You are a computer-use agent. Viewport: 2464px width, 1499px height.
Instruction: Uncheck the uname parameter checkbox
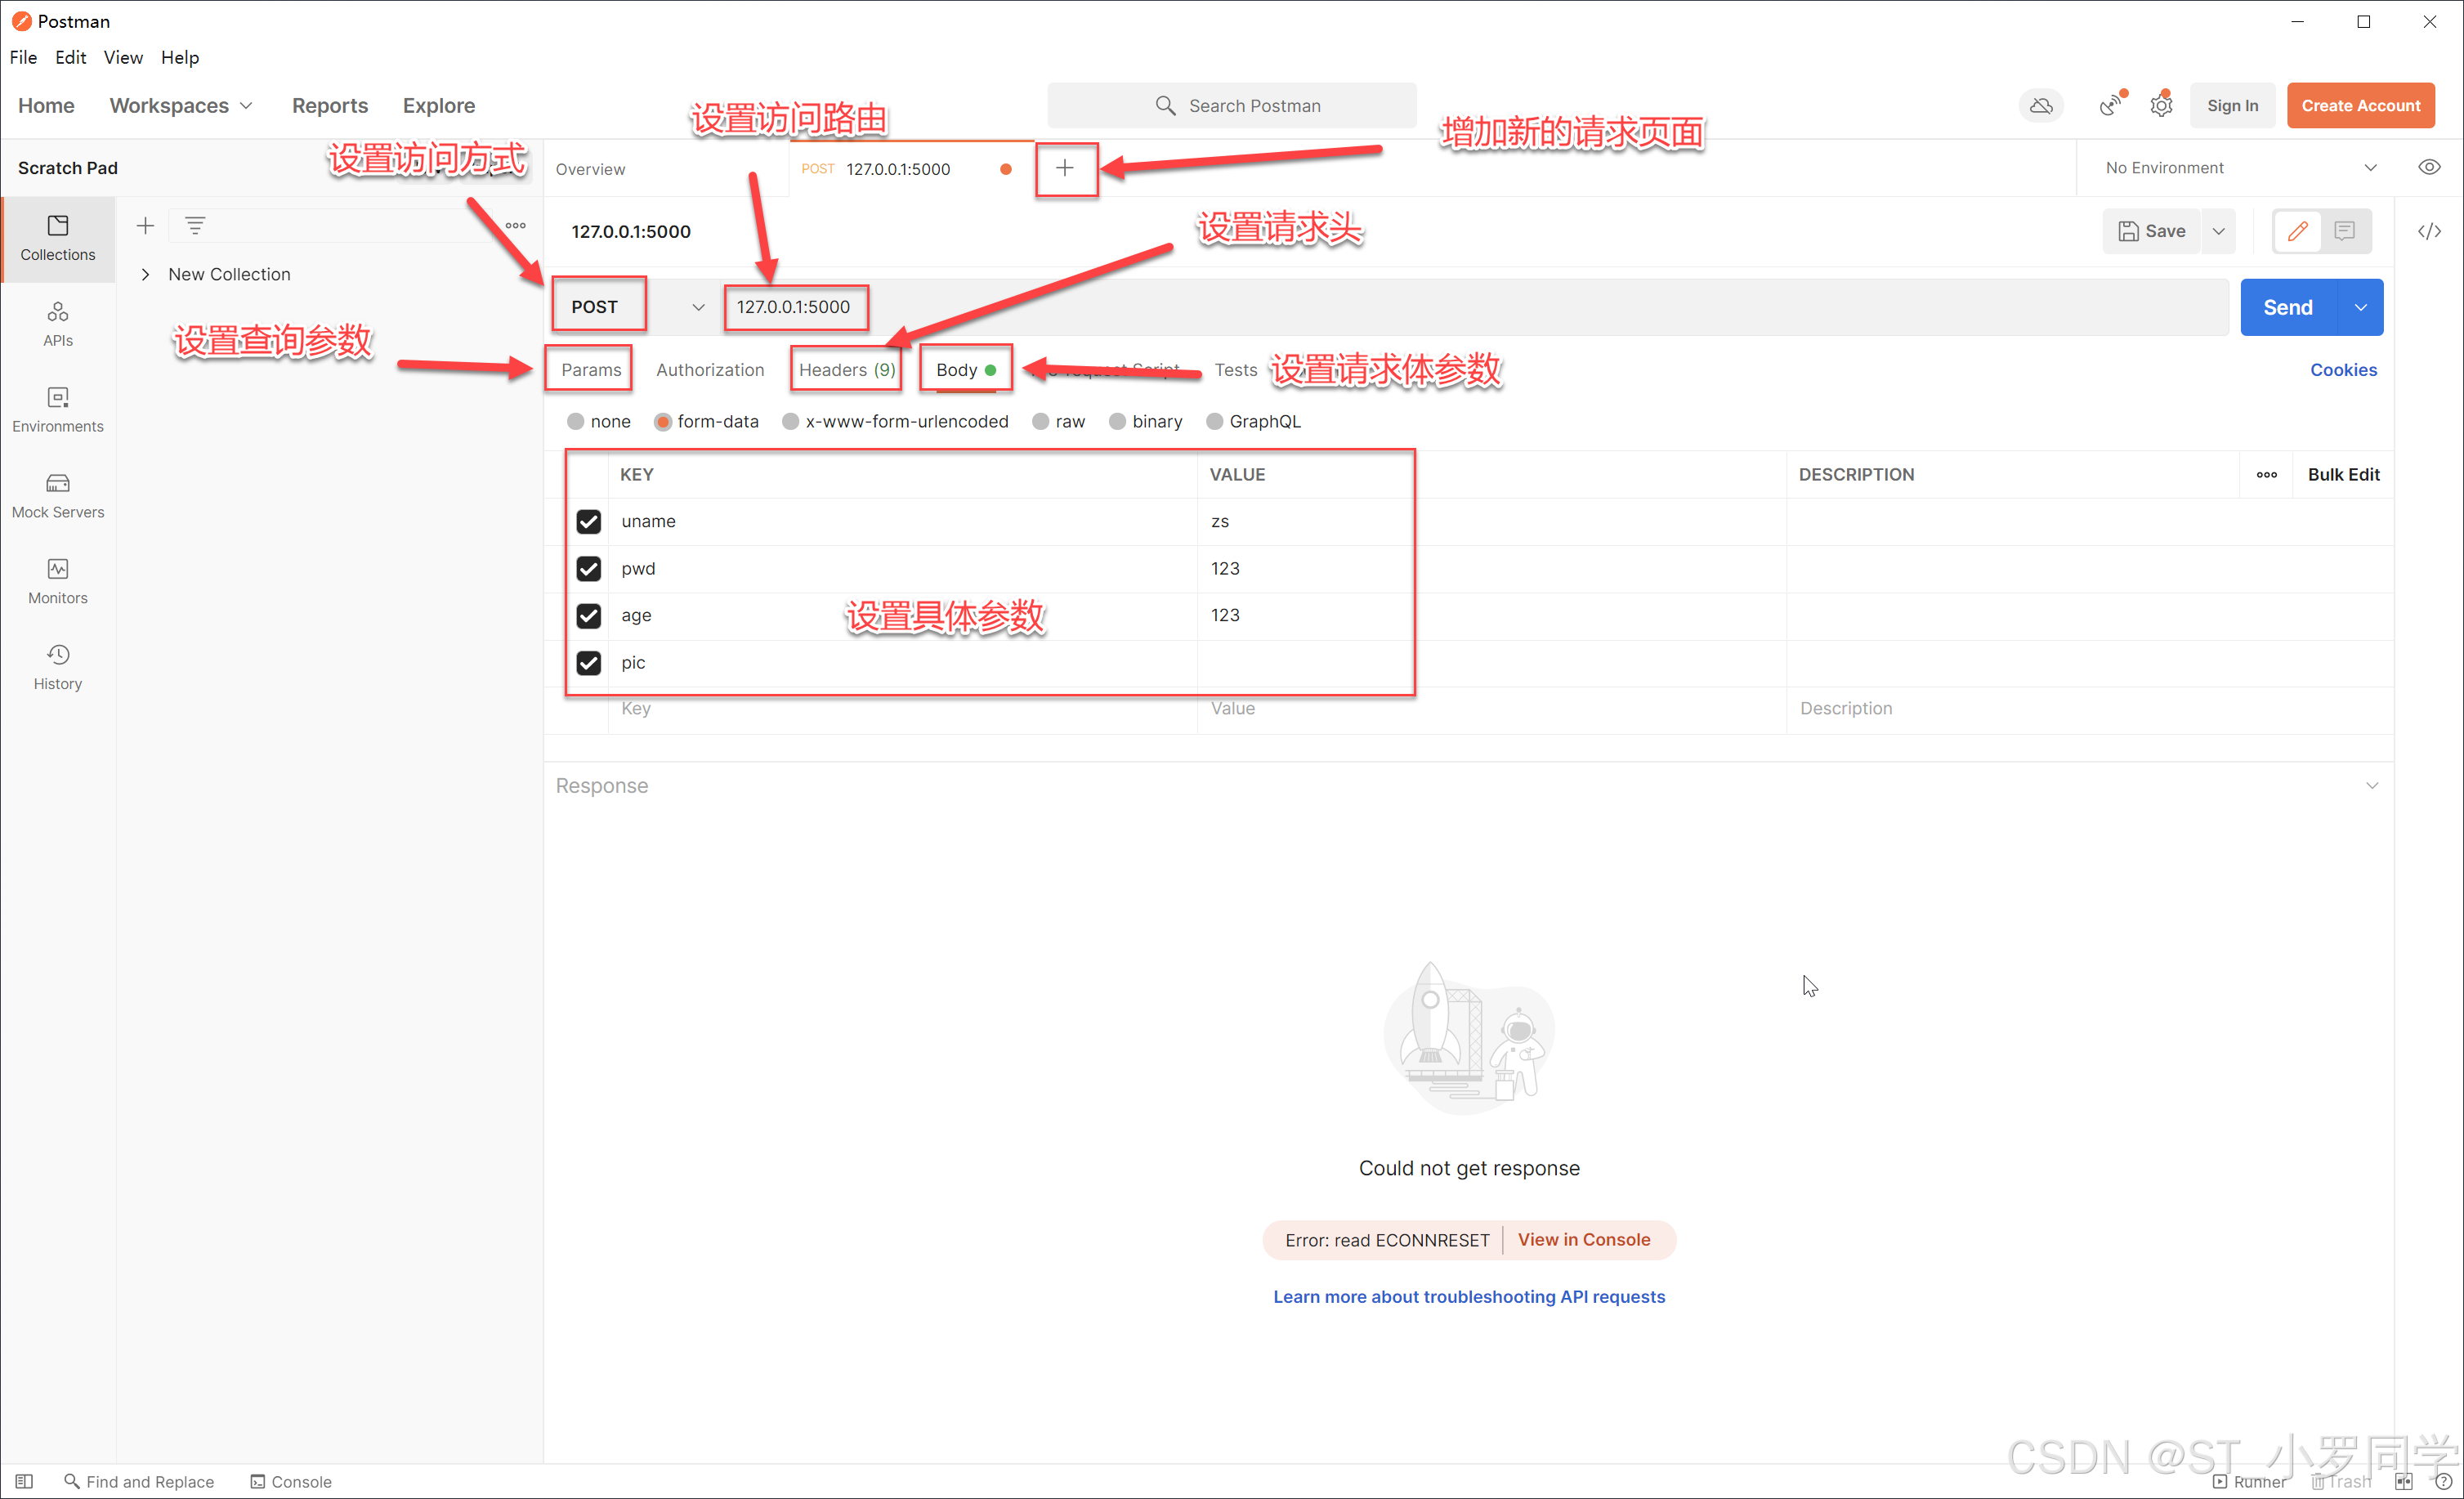pyautogui.click(x=588, y=521)
